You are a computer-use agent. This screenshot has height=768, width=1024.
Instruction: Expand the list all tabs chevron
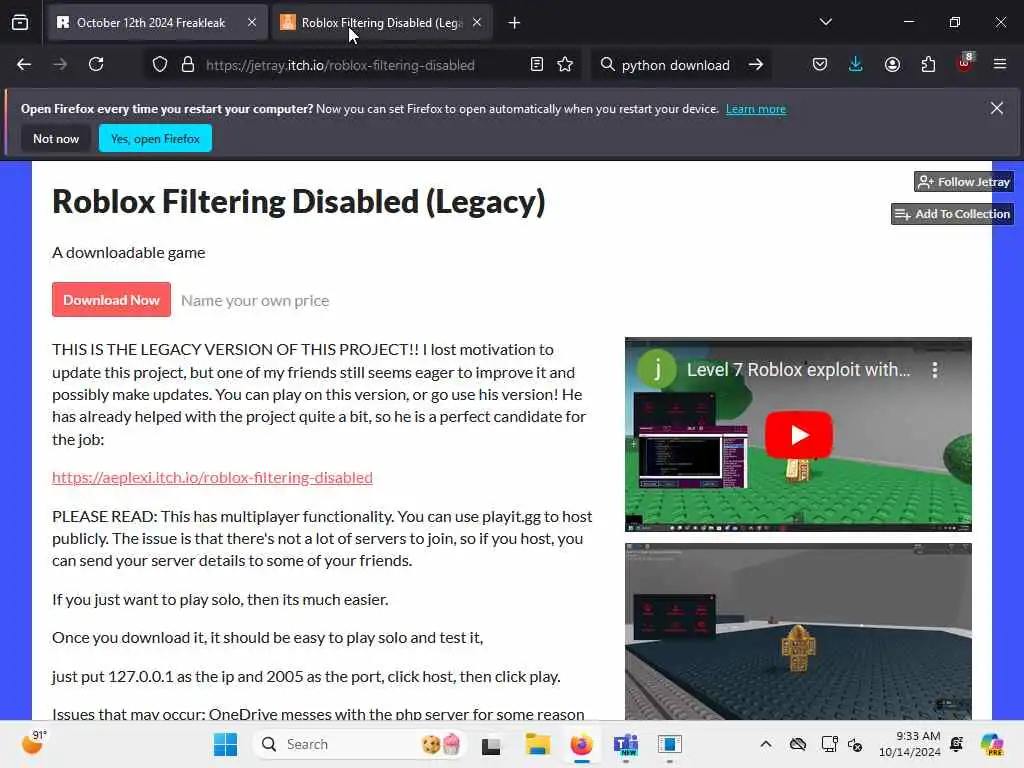pyautogui.click(x=825, y=22)
